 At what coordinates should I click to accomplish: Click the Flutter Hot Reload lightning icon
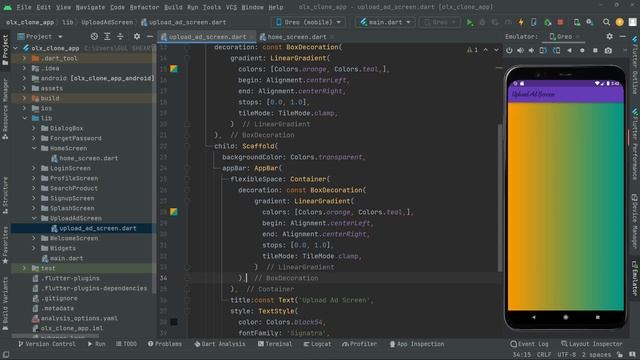point(521,22)
